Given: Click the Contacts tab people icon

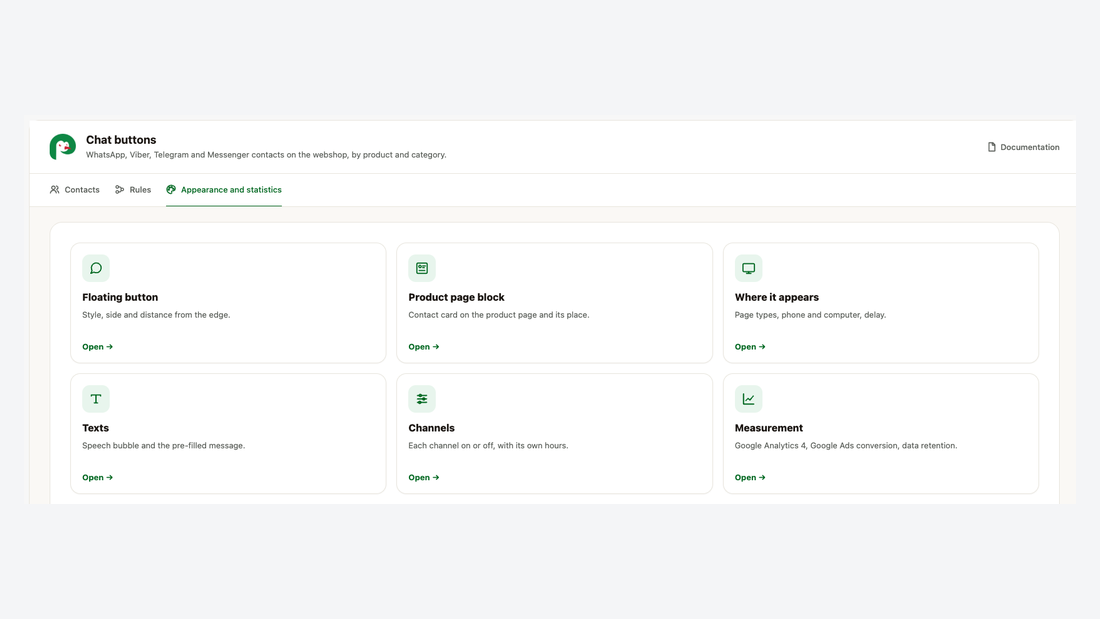Looking at the screenshot, I should 55,189.
